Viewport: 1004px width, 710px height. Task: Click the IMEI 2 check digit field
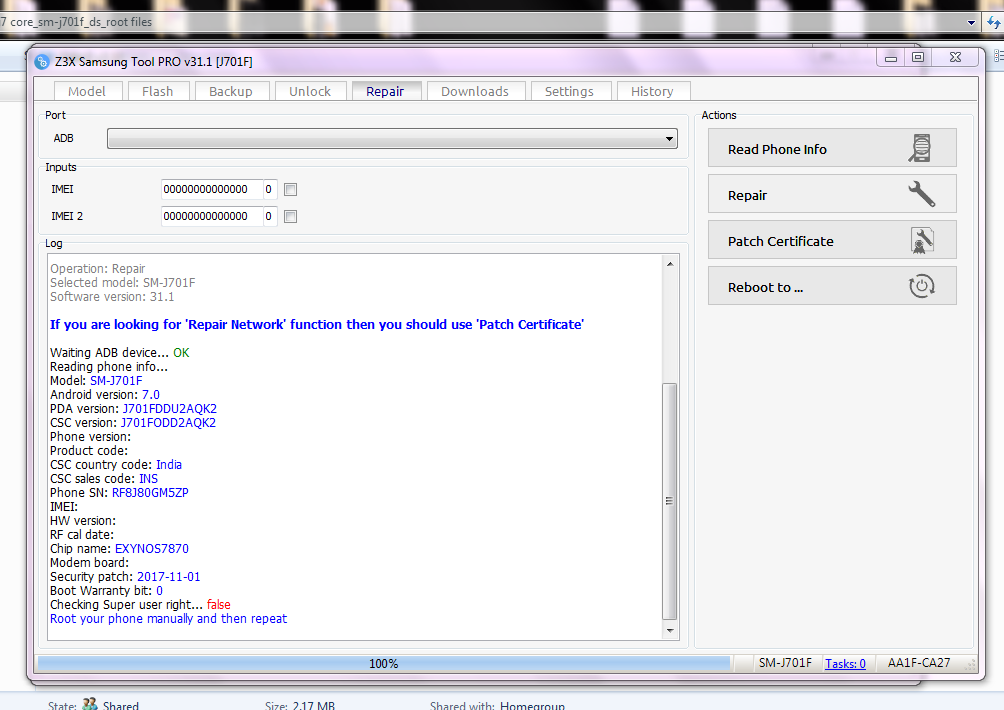point(270,216)
